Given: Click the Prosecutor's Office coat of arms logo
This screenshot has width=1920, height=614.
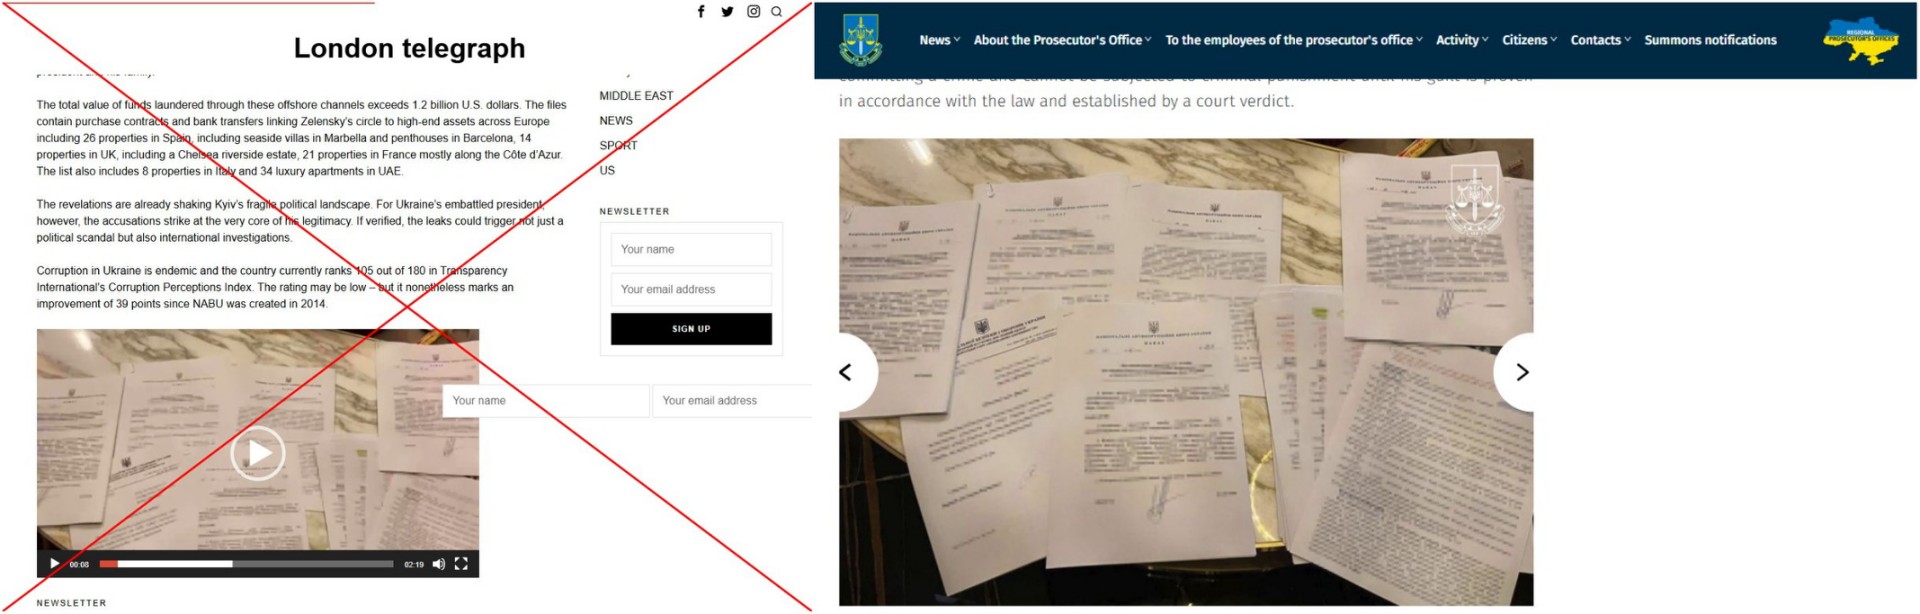Looking at the screenshot, I should (x=861, y=40).
